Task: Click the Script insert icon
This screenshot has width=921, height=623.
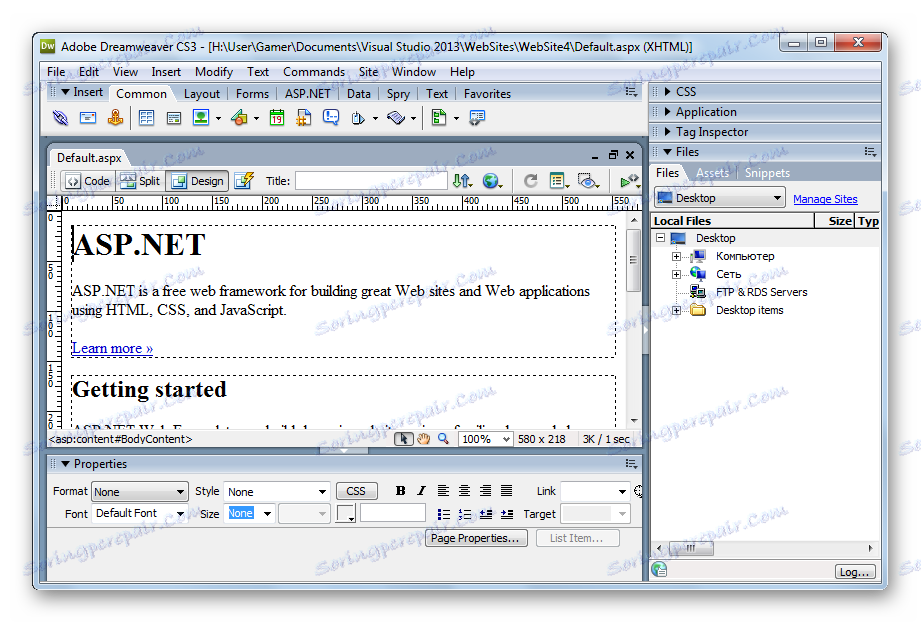Action: (x=396, y=118)
